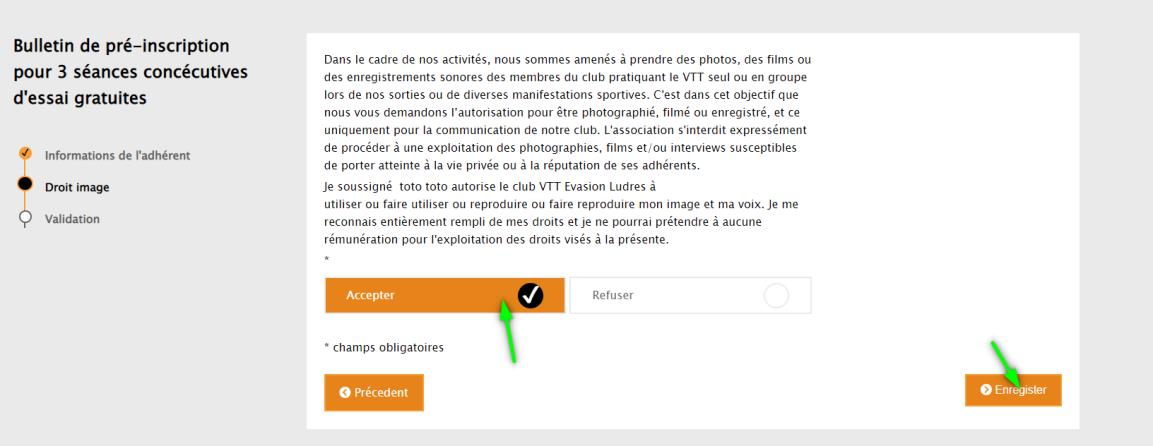Image resolution: width=1153 pixels, height=446 pixels.
Task: Choose the Refuser option label
Action: coord(613,295)
